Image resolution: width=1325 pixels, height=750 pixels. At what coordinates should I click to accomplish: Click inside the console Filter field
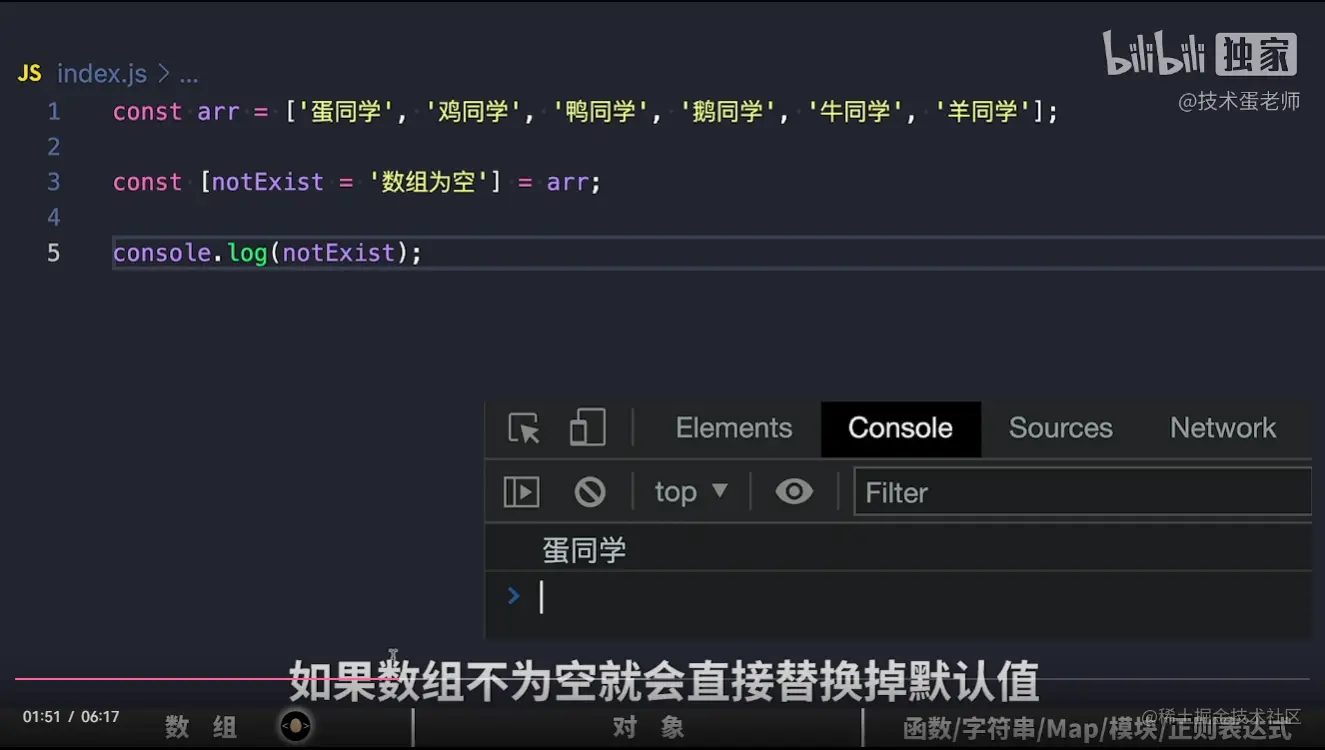coord(1082,491)
